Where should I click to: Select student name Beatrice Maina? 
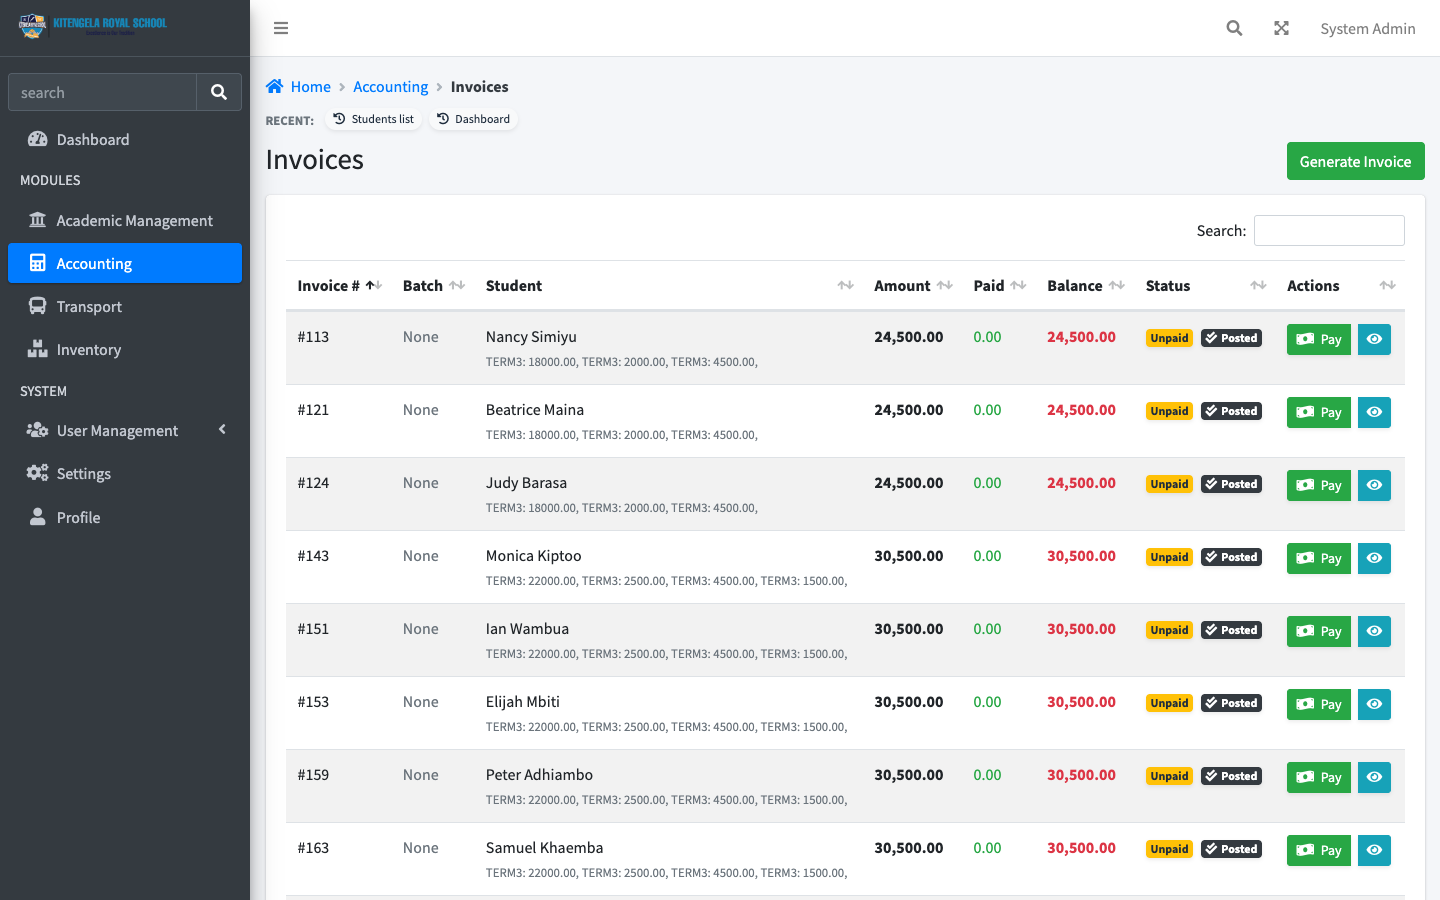(535, 410)
